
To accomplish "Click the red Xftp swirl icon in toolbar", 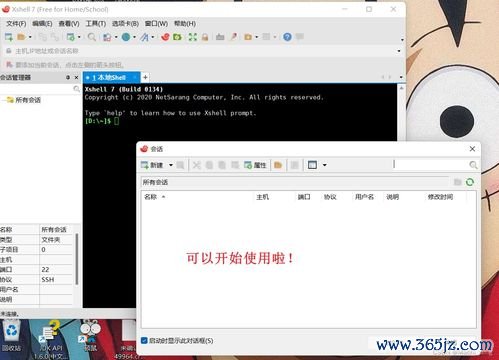I will tap(165, 37).
